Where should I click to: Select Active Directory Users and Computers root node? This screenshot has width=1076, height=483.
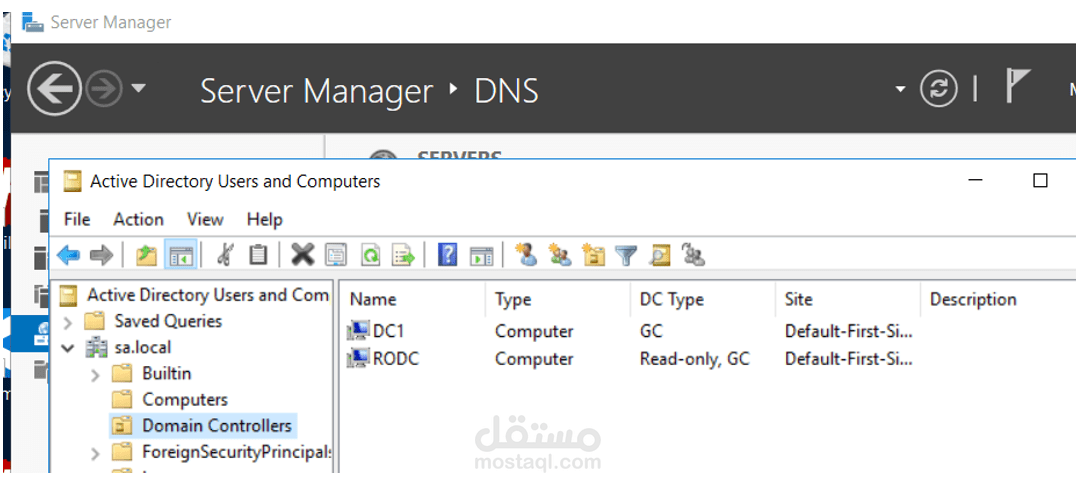(208, 295)
